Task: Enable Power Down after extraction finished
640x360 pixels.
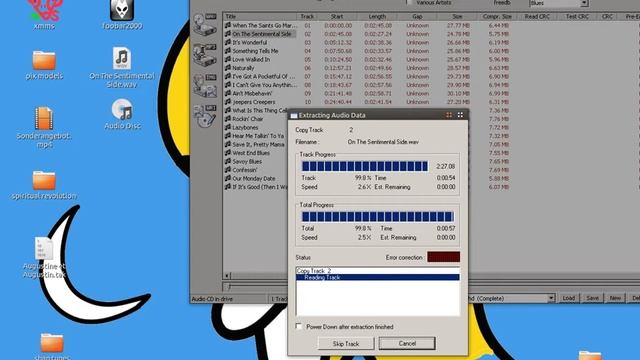Action: tap(299, 327)
